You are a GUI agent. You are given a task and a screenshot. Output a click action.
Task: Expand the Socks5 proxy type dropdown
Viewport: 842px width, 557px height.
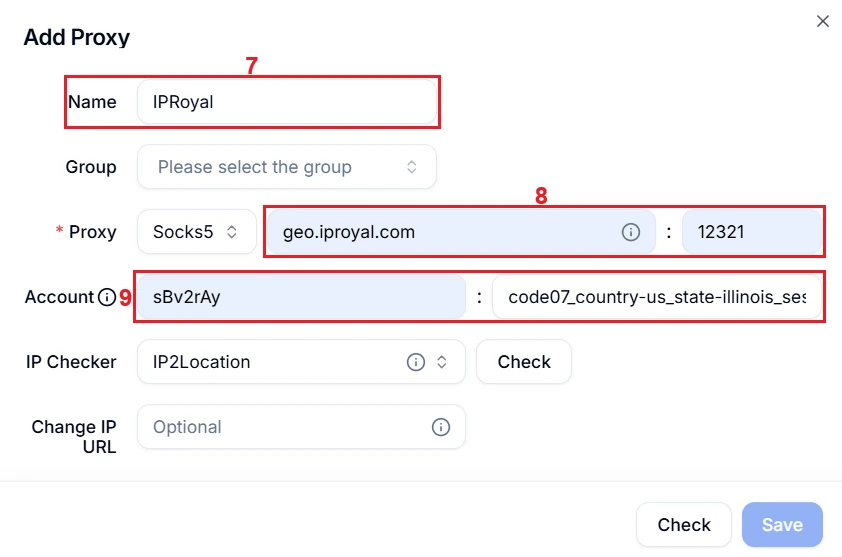196,232
